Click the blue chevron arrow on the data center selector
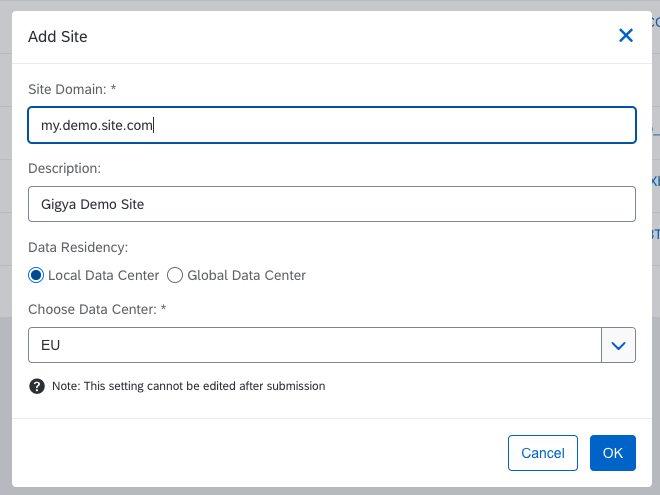This screenshot has height=495, width=660. 618,345
